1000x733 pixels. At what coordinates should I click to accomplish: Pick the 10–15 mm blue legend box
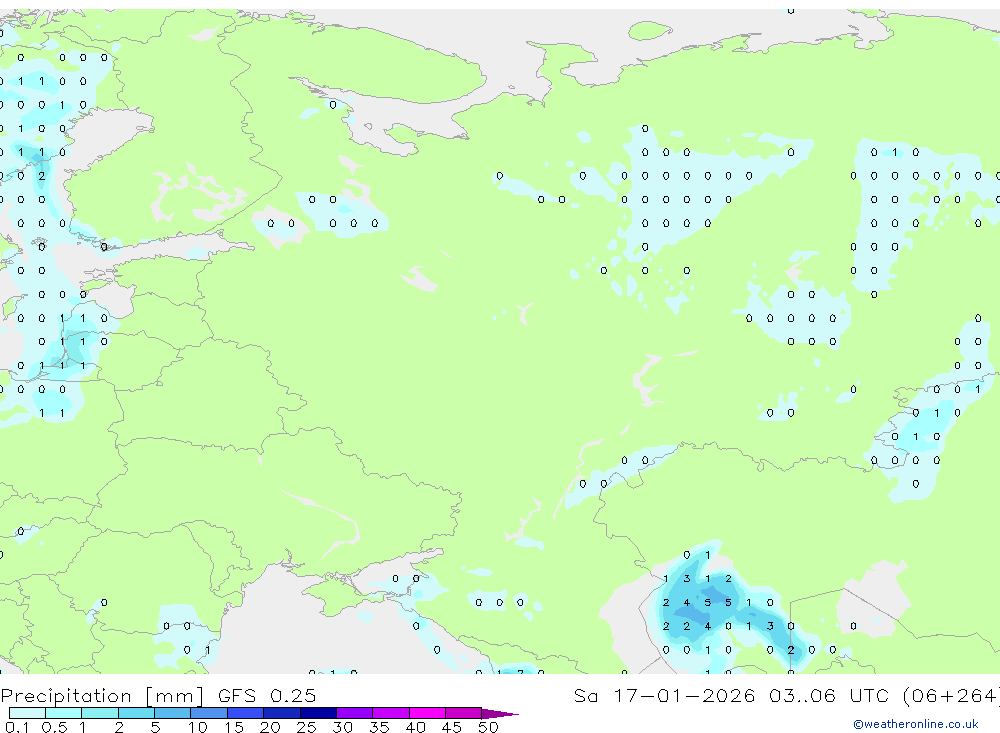click(209, 713)
